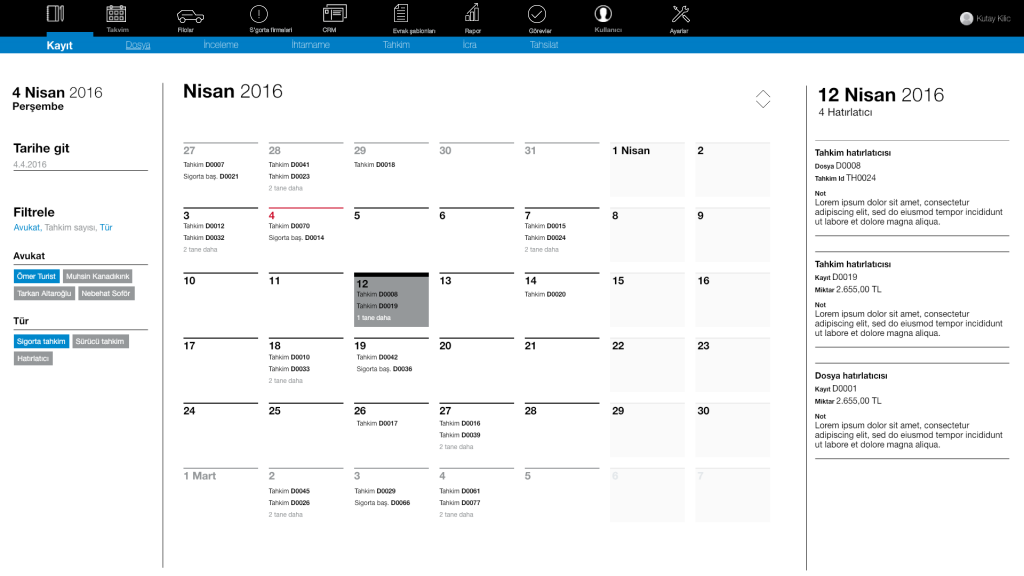Click the Kullanıcı user icon

click(603, 14)
